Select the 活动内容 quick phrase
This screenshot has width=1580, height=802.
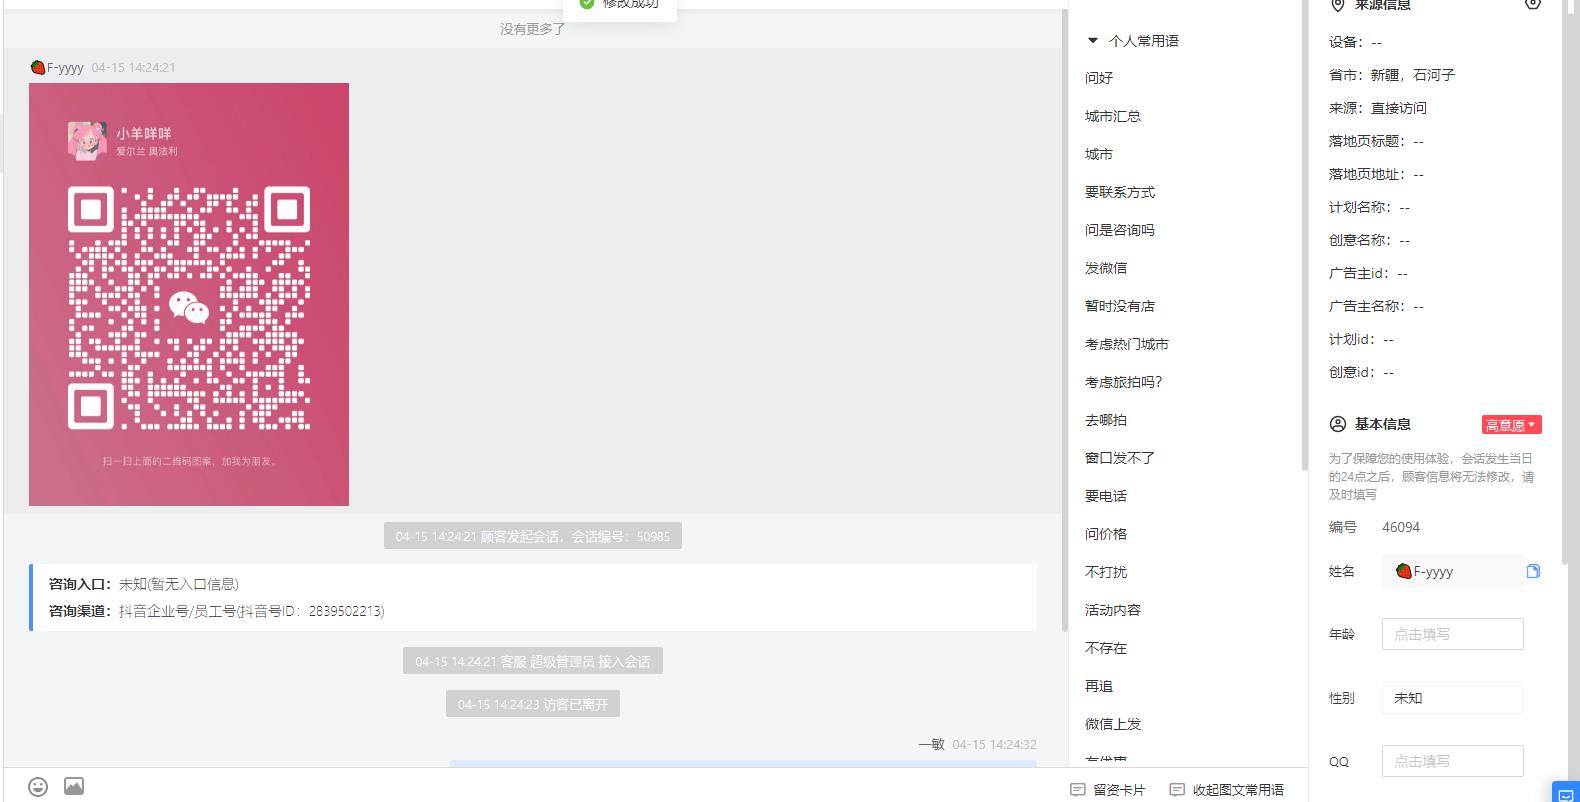(x=1113, y=610)
